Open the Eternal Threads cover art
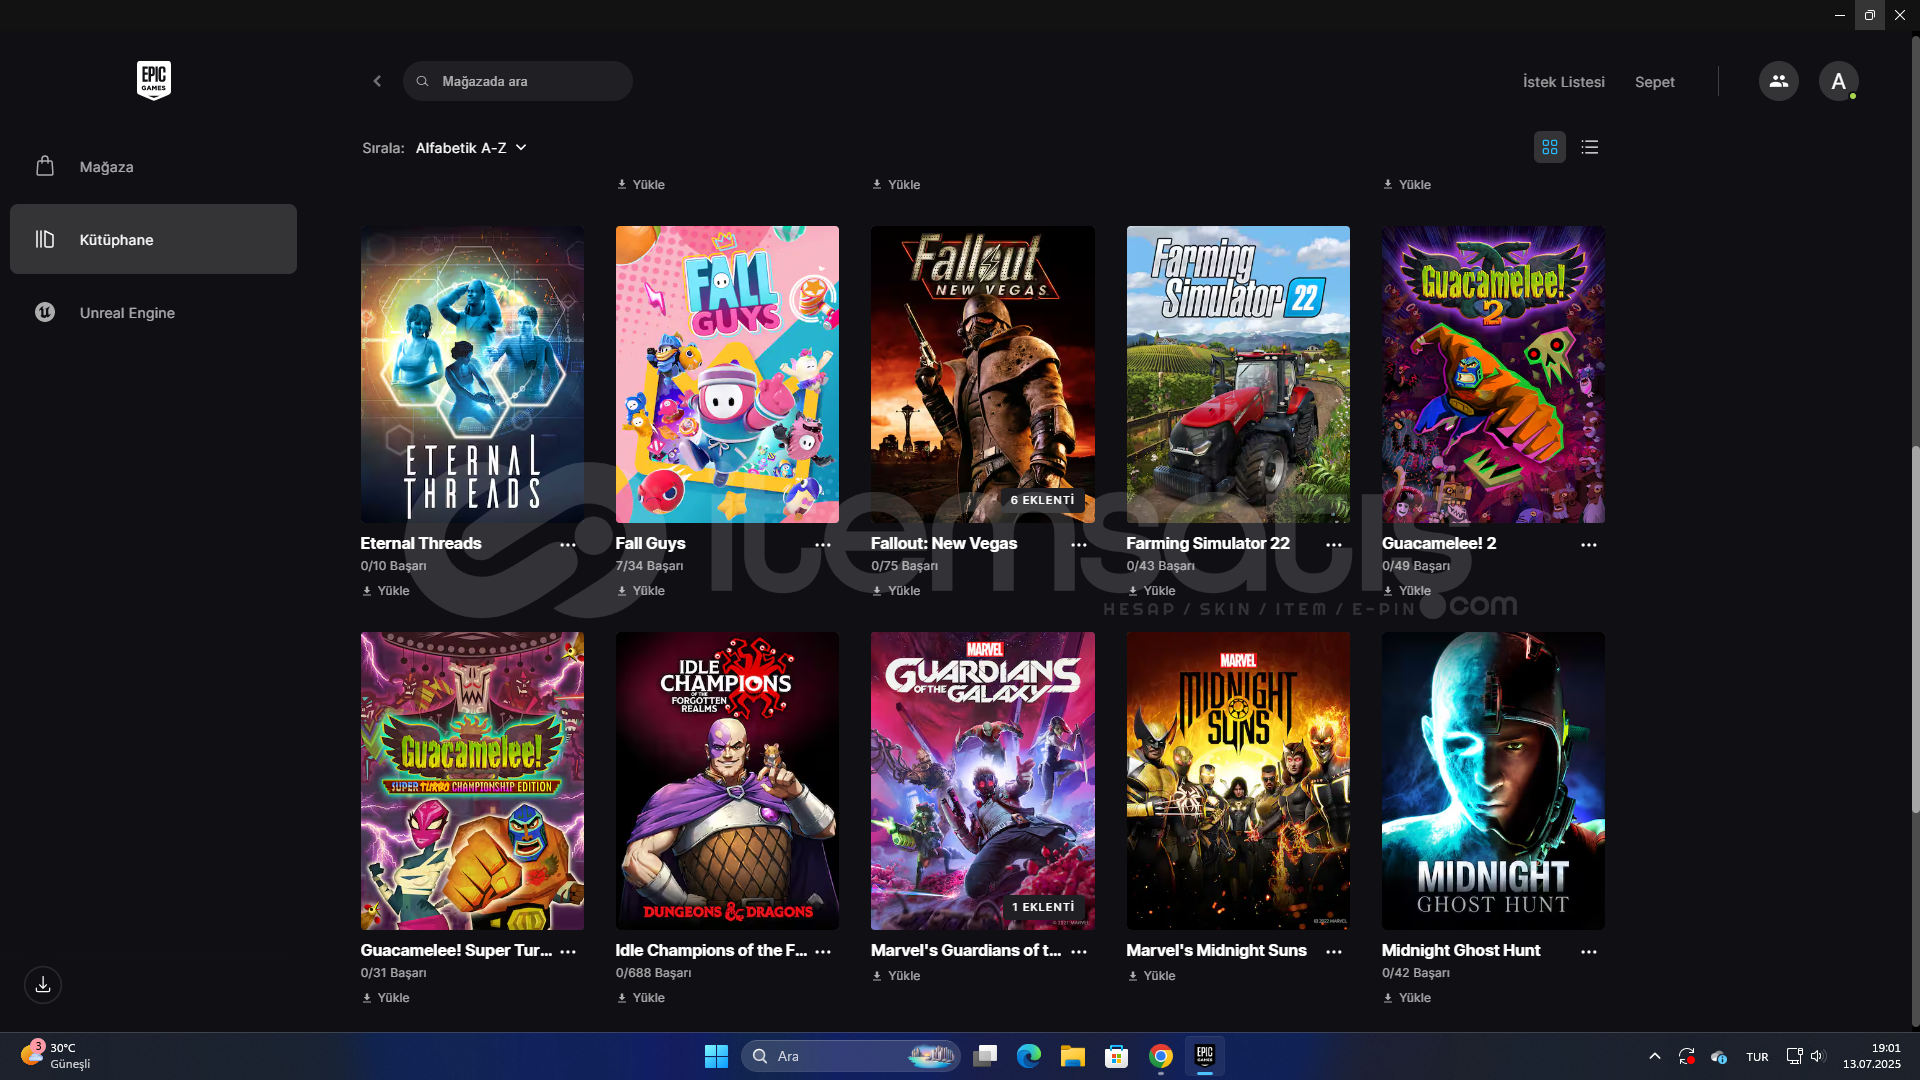This screenshot has height=1080, width=1920. click(472, 374)
